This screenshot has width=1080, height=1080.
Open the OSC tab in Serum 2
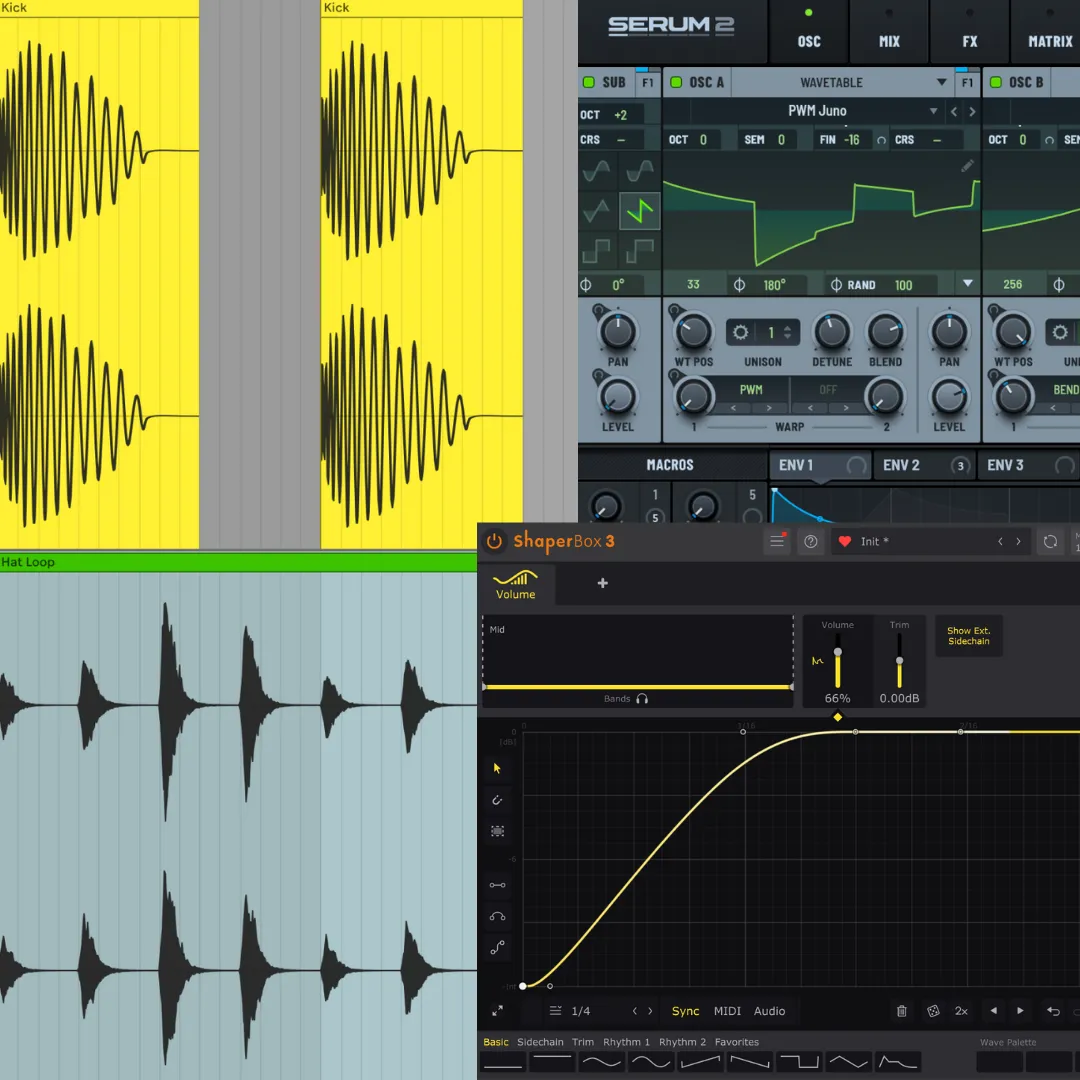[809, 31]
